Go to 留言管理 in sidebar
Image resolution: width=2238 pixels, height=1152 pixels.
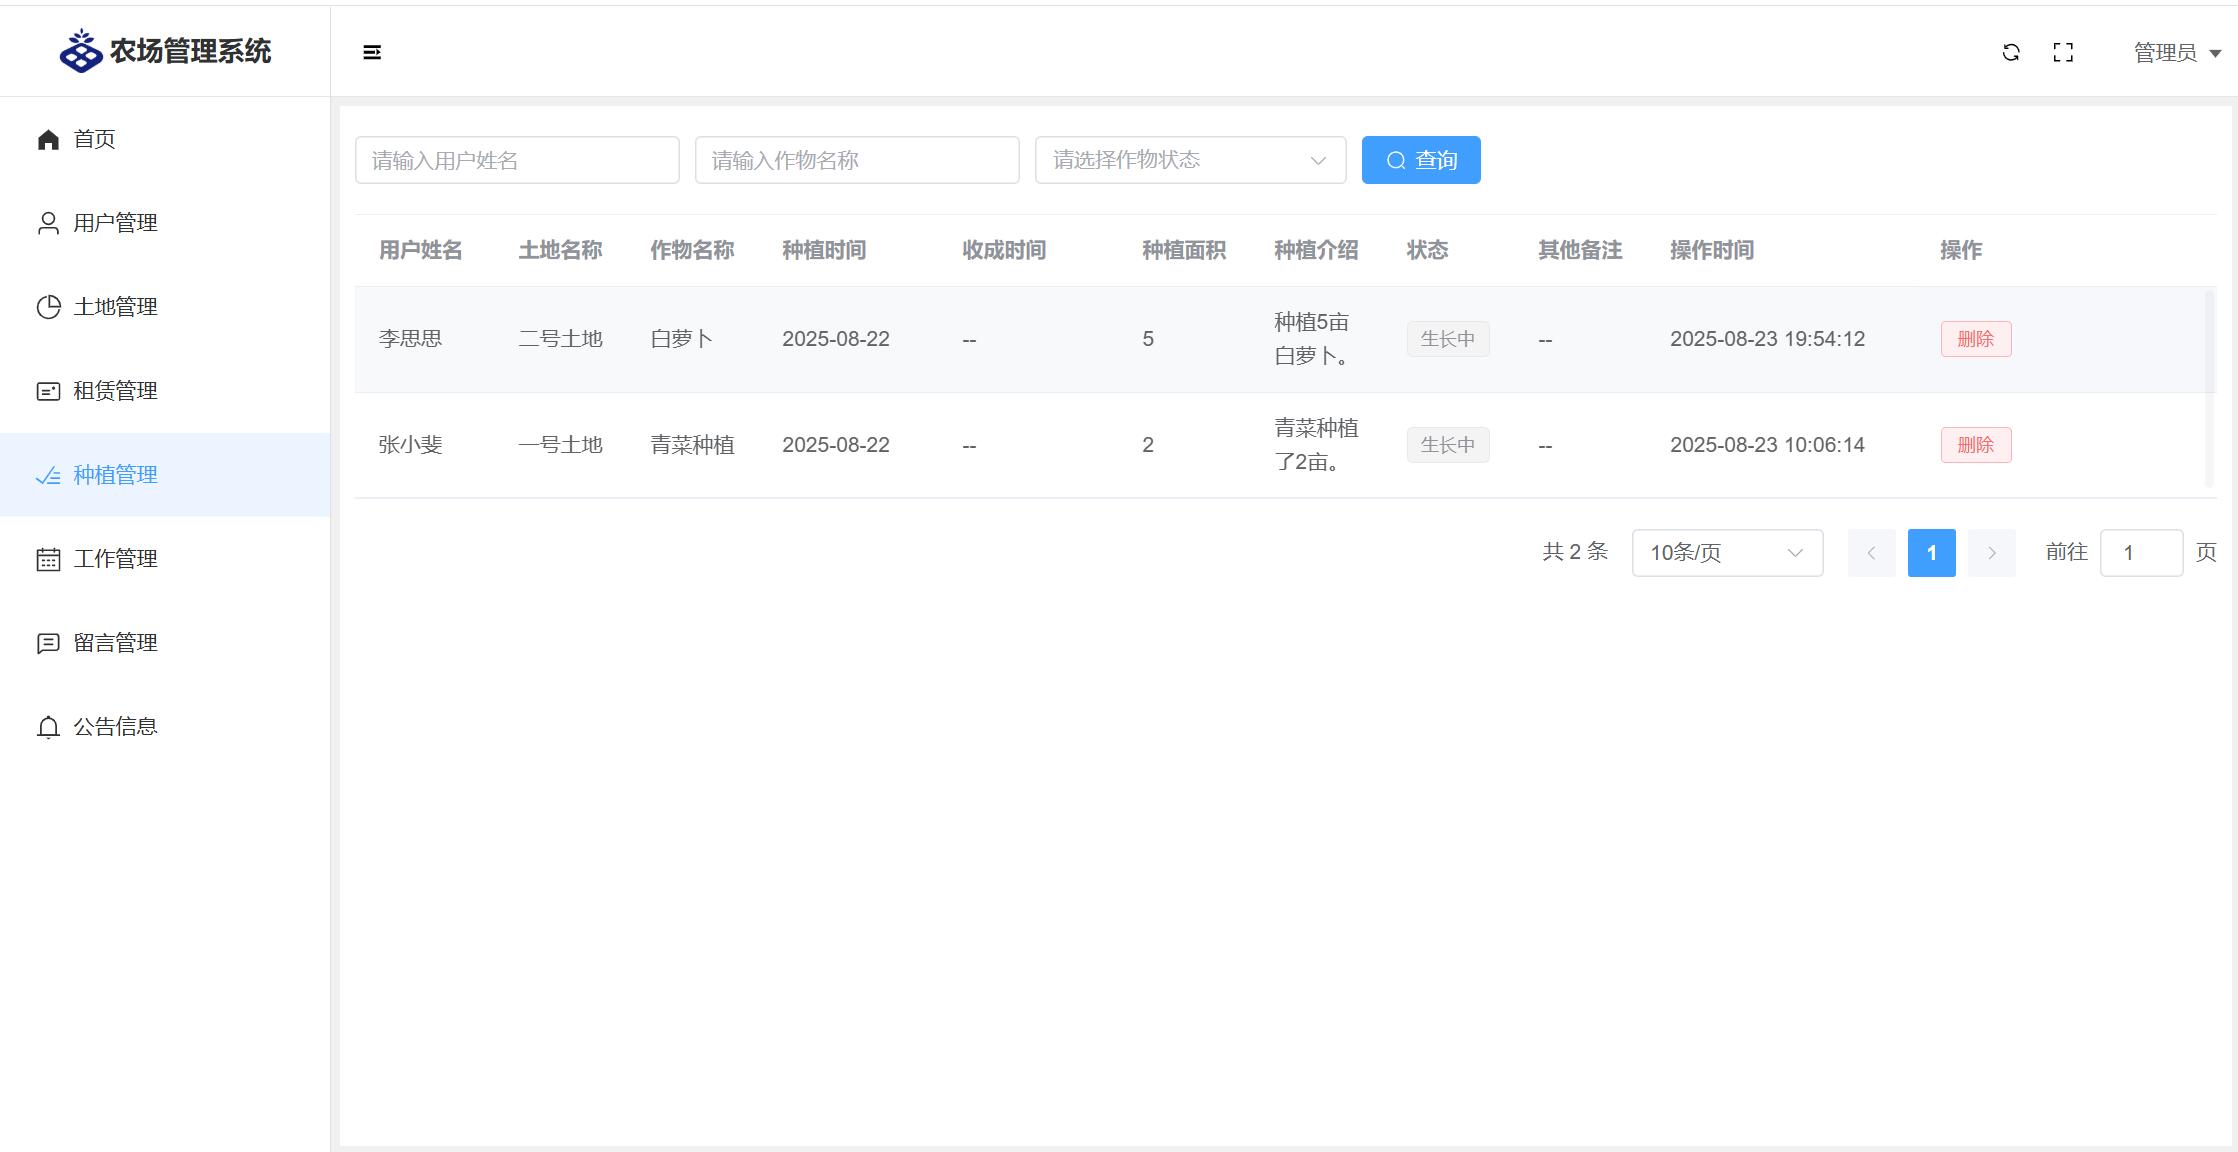pos(115,643)
